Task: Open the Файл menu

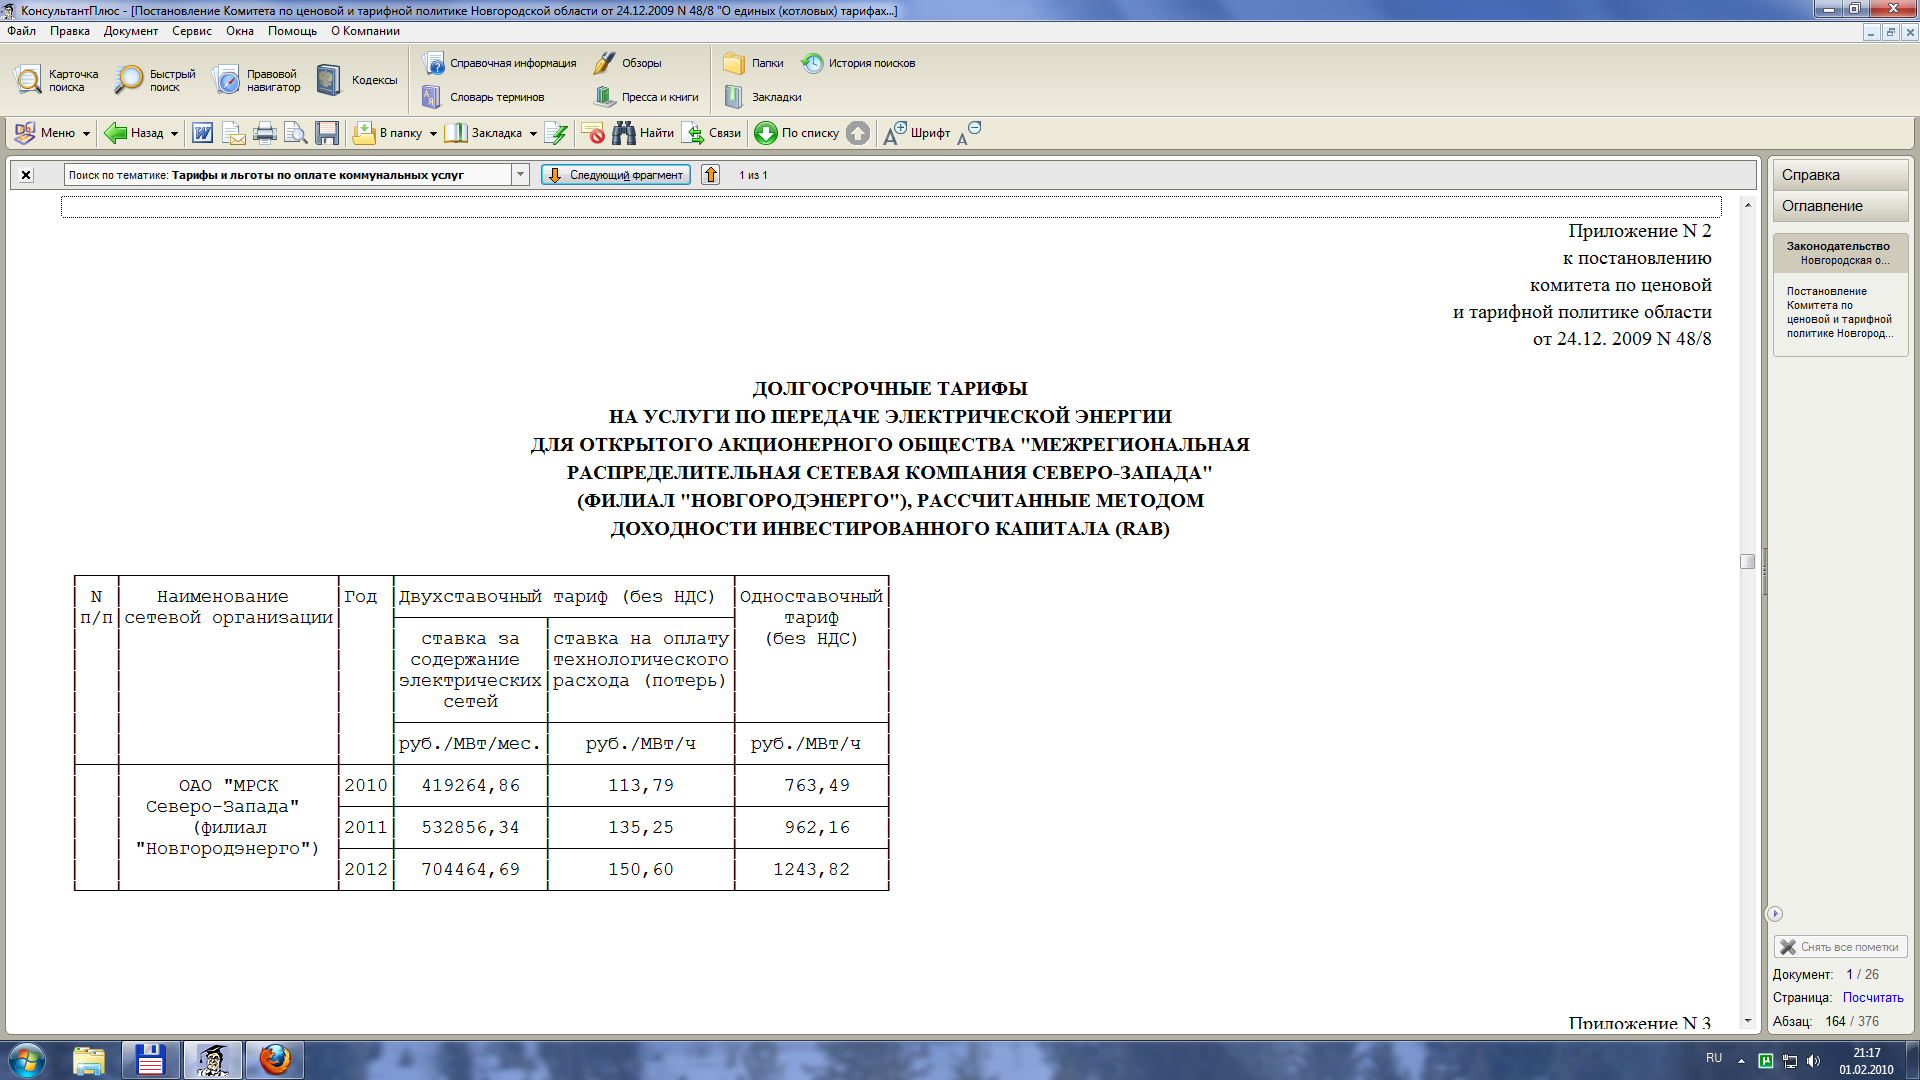Action: [x=21, y=31]
